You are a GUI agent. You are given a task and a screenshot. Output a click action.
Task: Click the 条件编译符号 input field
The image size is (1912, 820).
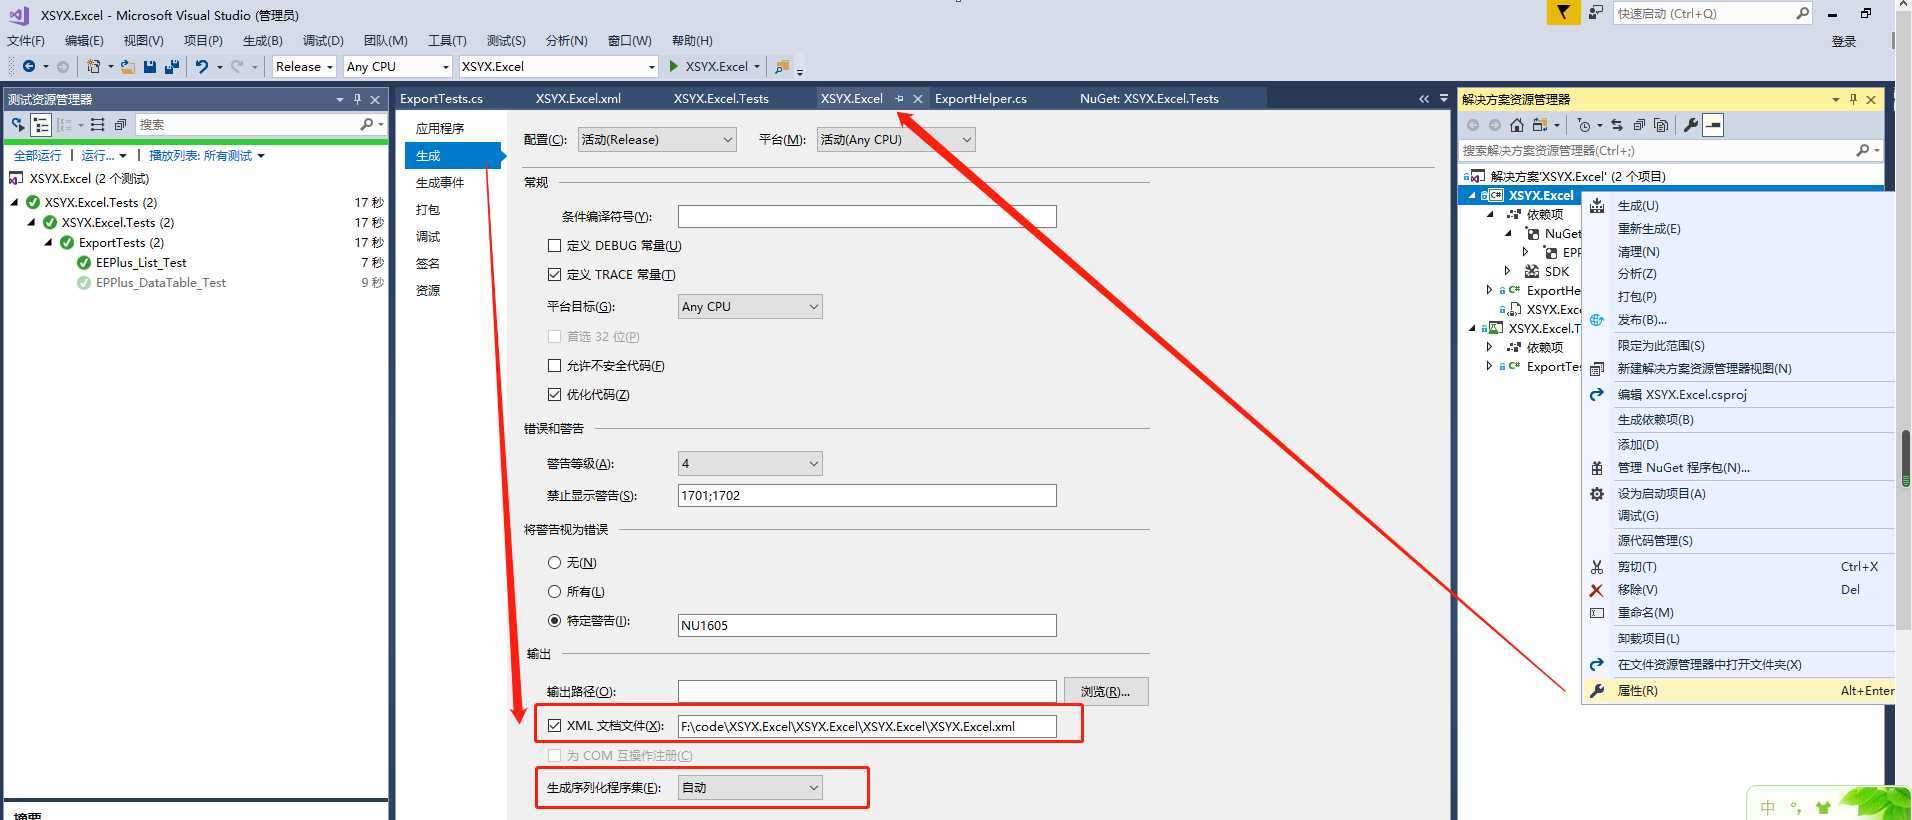(867, 216)
